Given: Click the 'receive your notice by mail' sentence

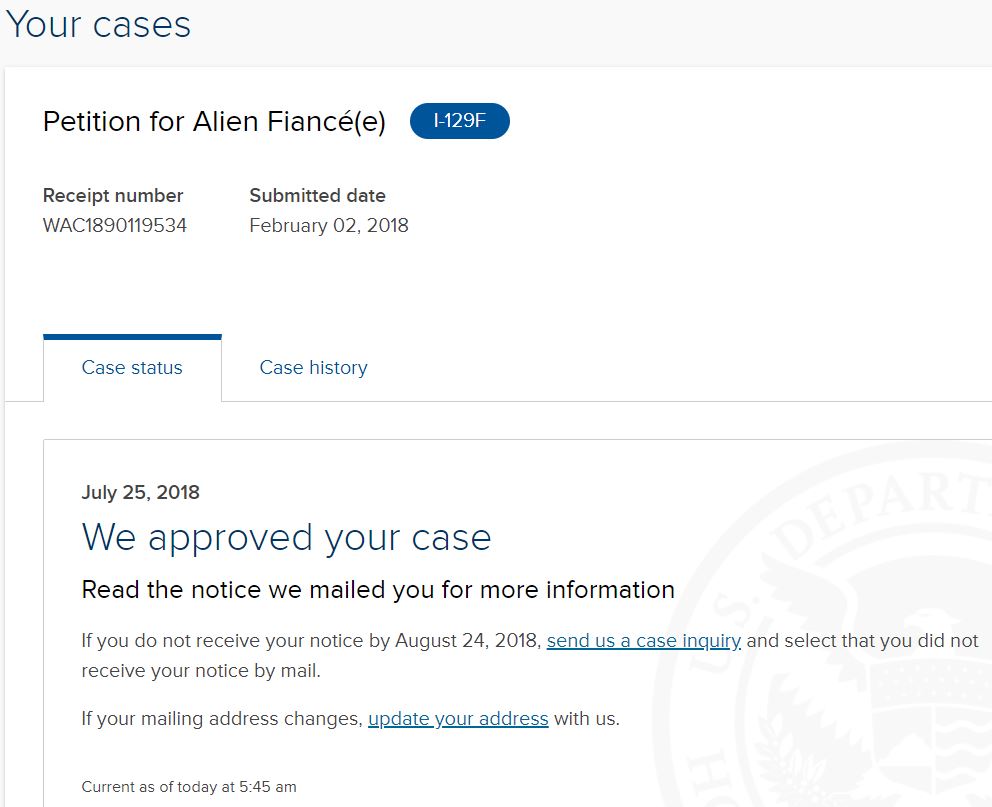Looking at the screenshot, I should [201, 670].
